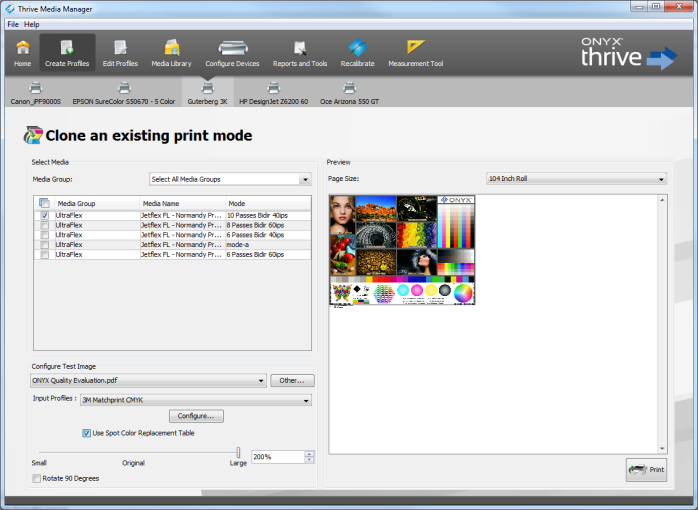
Task: Open the Media Group dropdown
Action: 230,179
